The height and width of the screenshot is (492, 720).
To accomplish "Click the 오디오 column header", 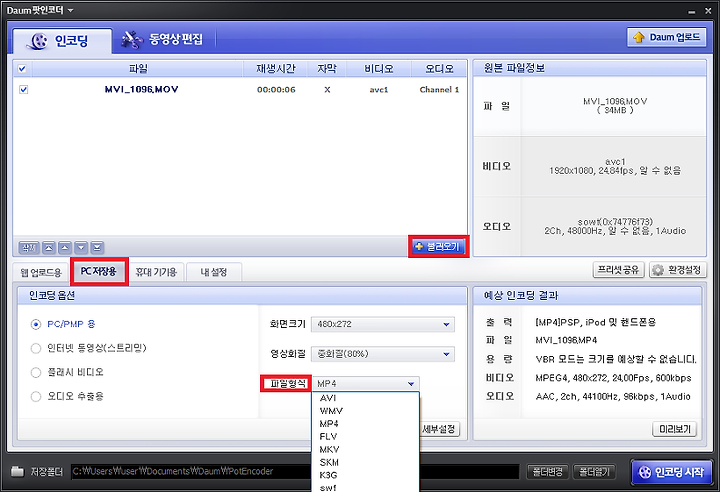I will point(439,69).
